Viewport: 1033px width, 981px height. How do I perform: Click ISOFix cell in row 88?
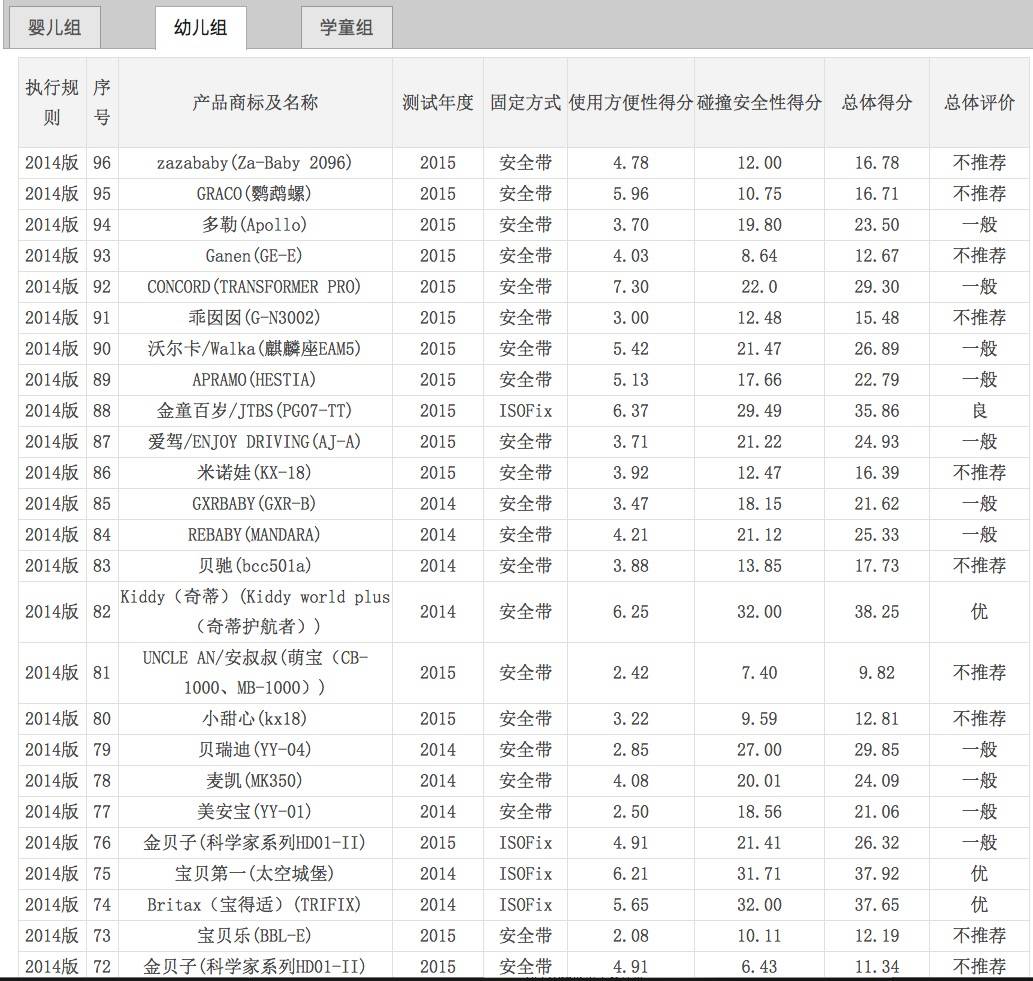click(x=525, y=411)
